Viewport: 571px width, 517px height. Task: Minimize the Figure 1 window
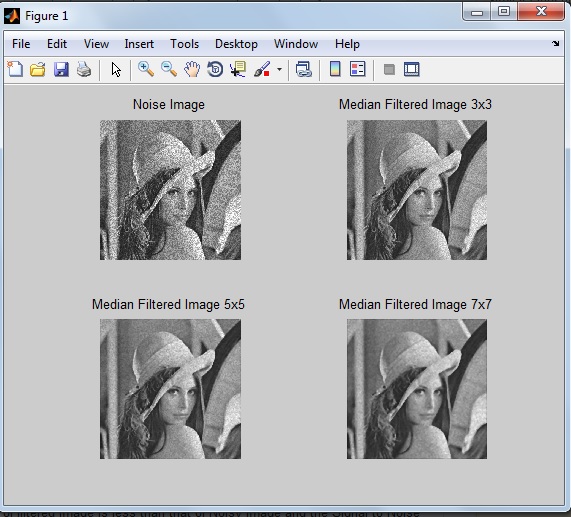pos(477,12)
